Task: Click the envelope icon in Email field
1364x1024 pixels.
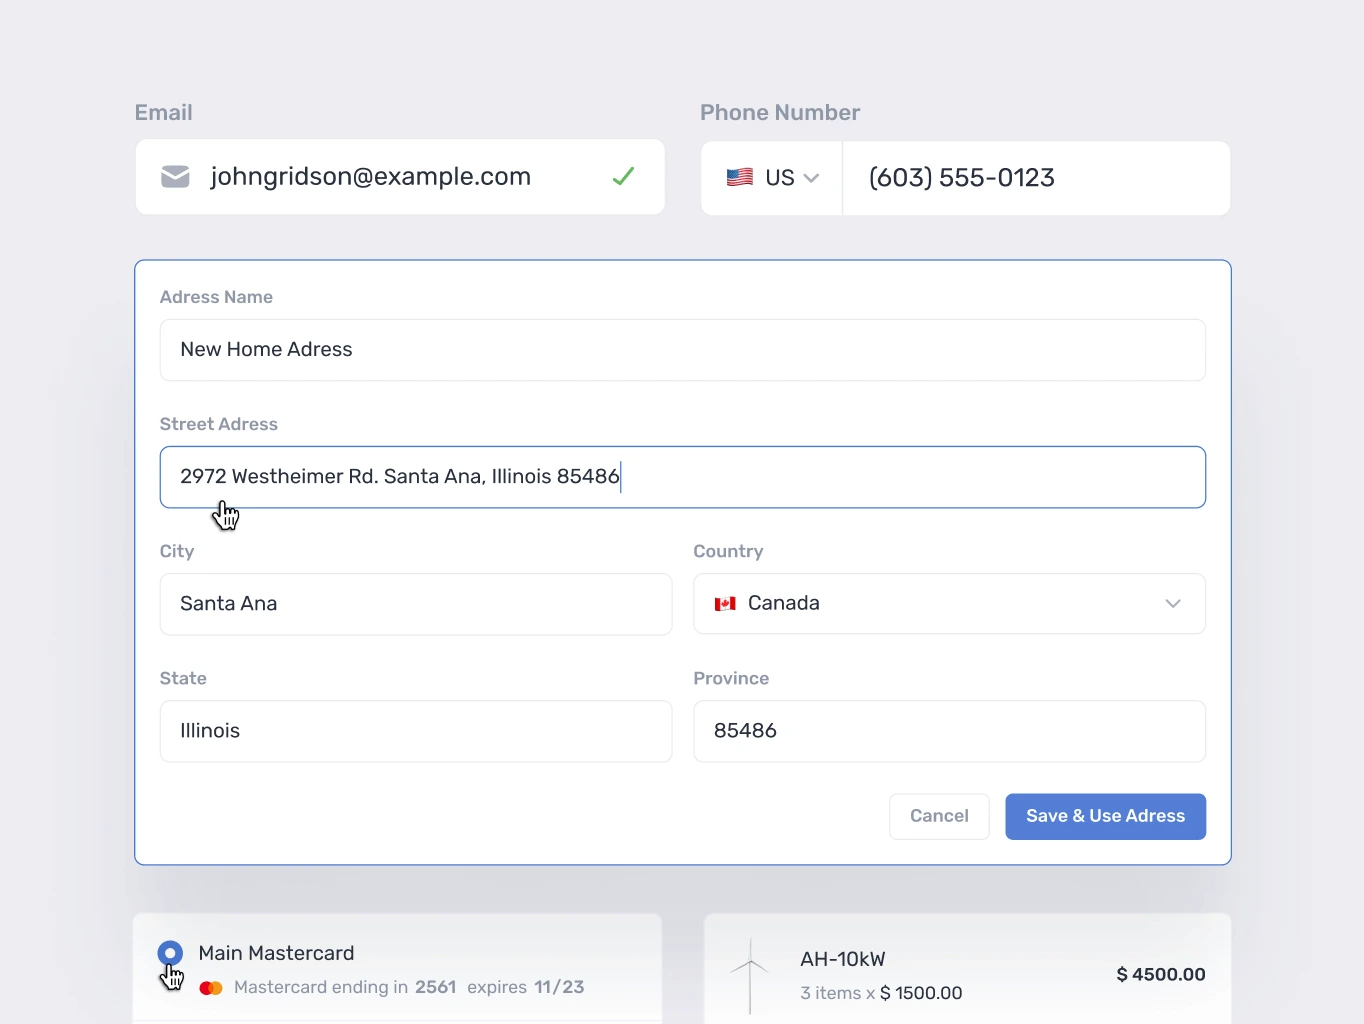Action: (x=175, y=177)
